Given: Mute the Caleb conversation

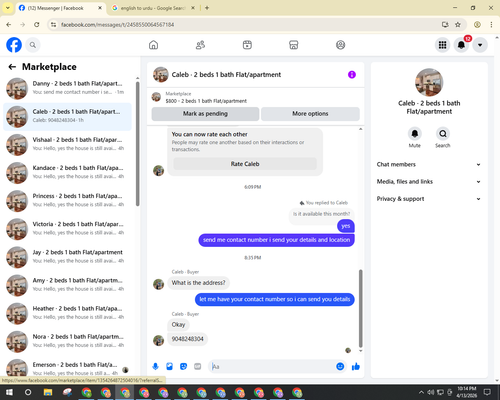Looking at the screenshot, I should point(415,134).
